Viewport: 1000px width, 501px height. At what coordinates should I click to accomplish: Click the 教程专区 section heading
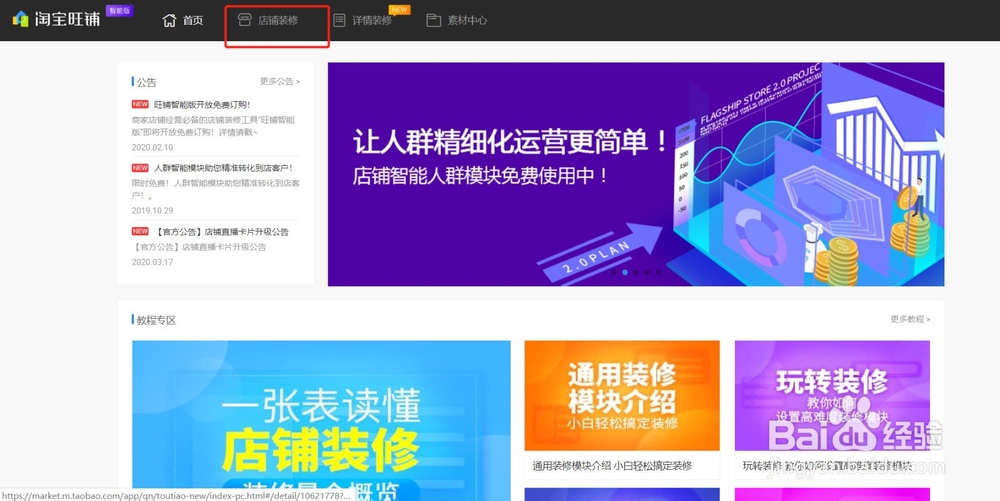click(x=156, y=320)
